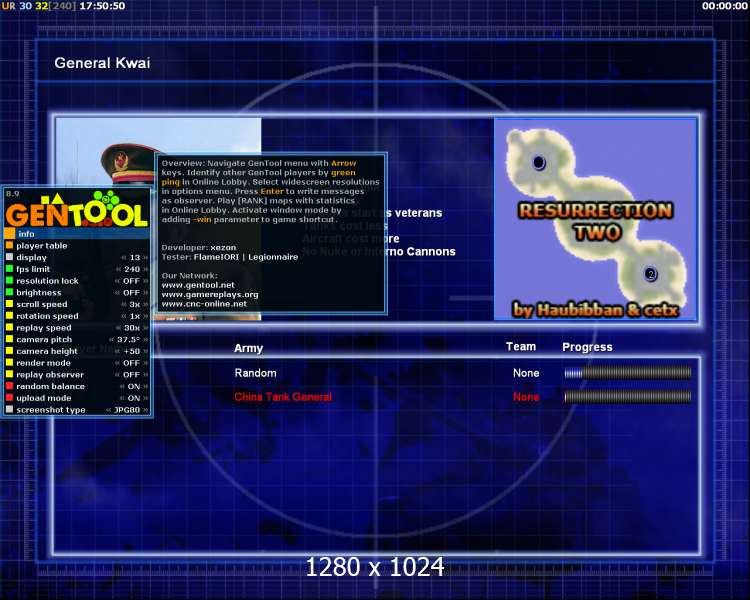Click the Random army progress bar
Image resolution: width=750 pixels, height=600 pixels.
pos(628,373)
